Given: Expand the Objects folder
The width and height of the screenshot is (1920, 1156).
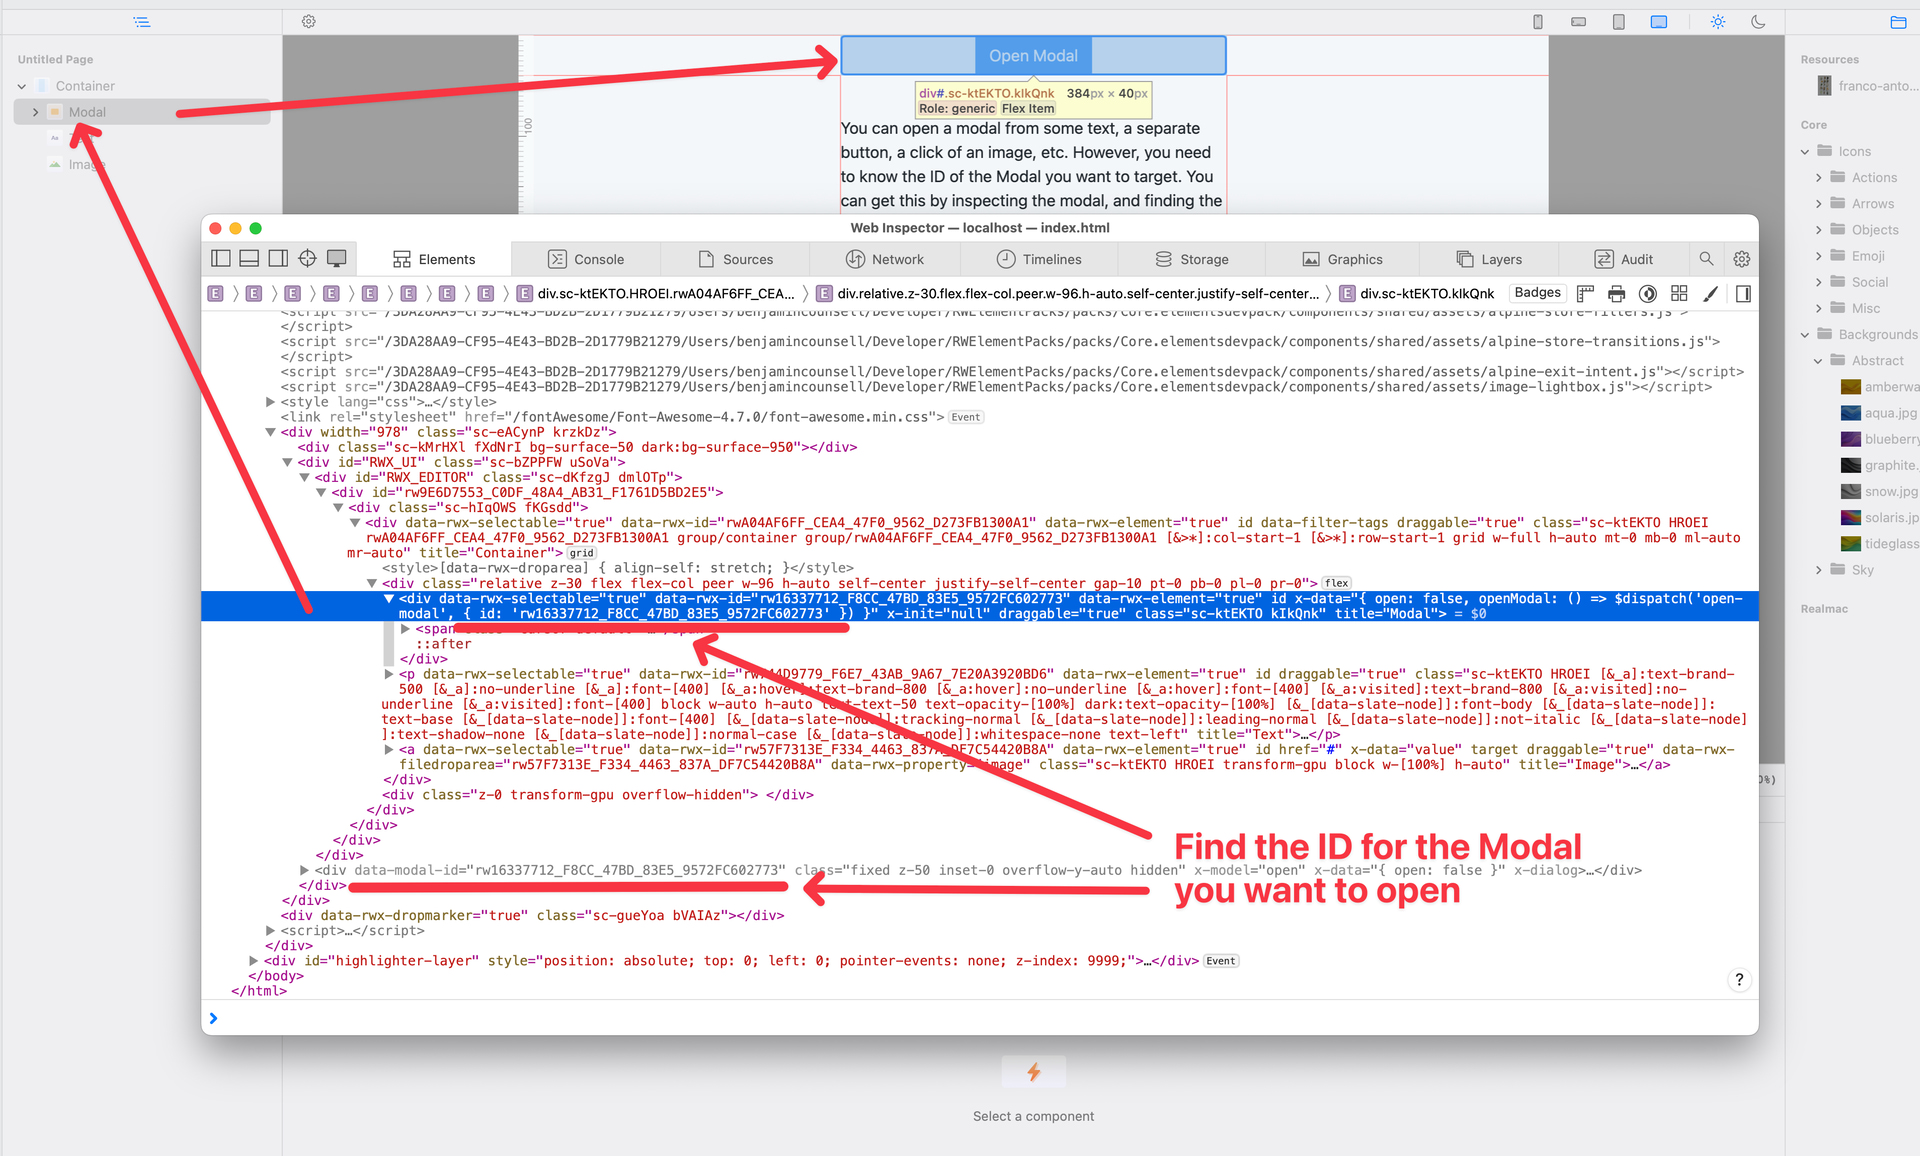Looking at the screenshot, I should [x=1818, y=230].
